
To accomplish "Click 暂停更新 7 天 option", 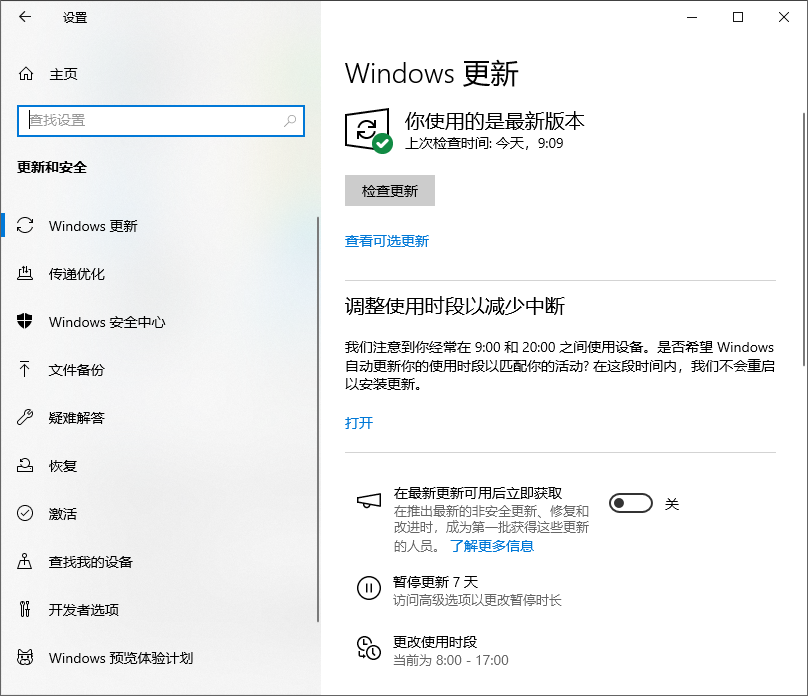I will pyautogui.click(x=435, y=582).
